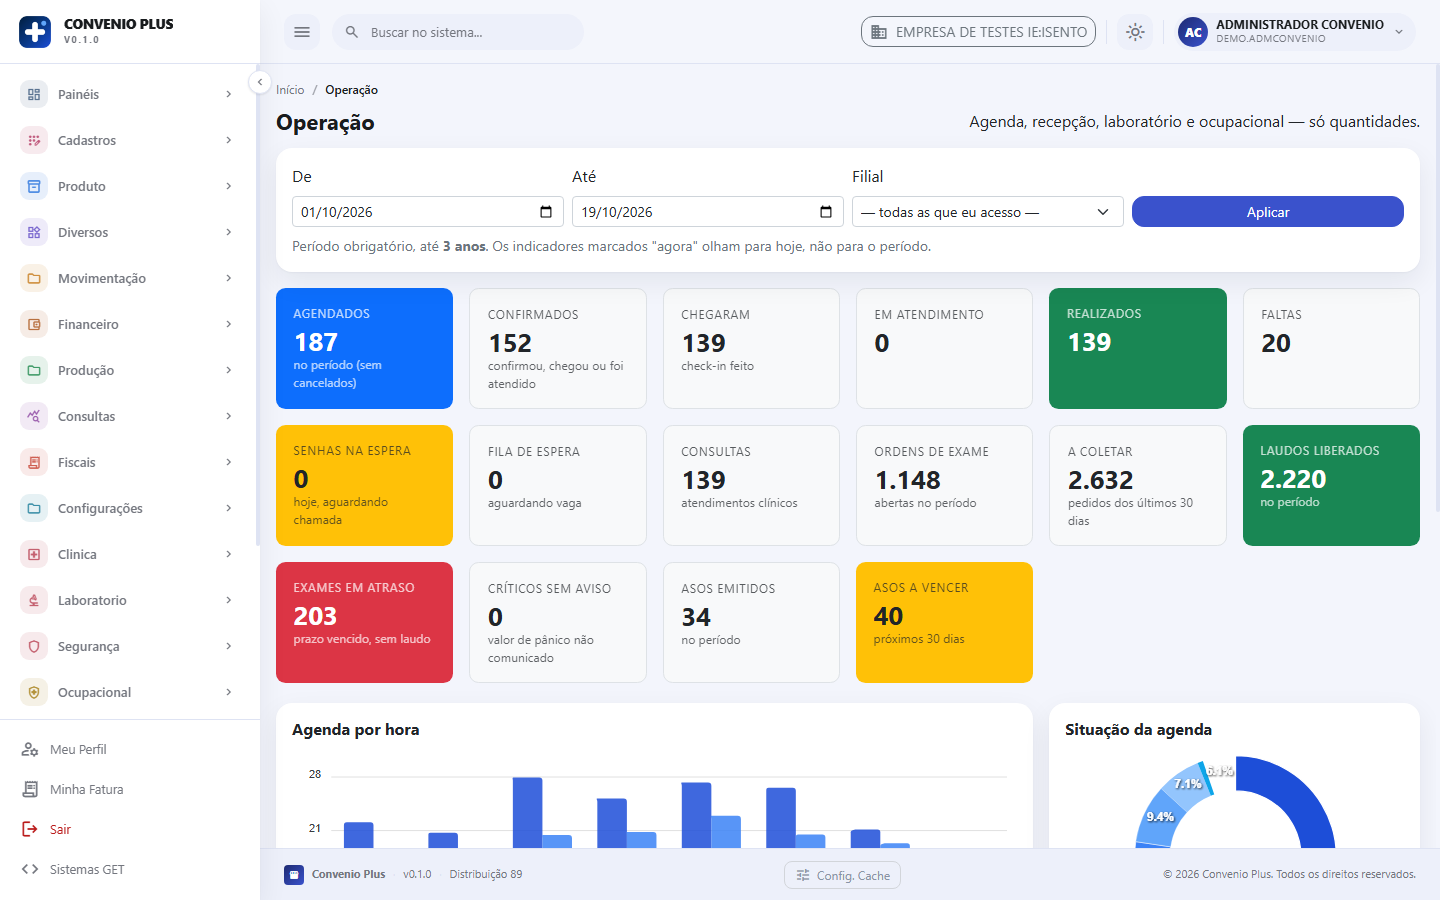Open the calendar picker in the Até field
1440x900 pixels.
tap(826, 212)
